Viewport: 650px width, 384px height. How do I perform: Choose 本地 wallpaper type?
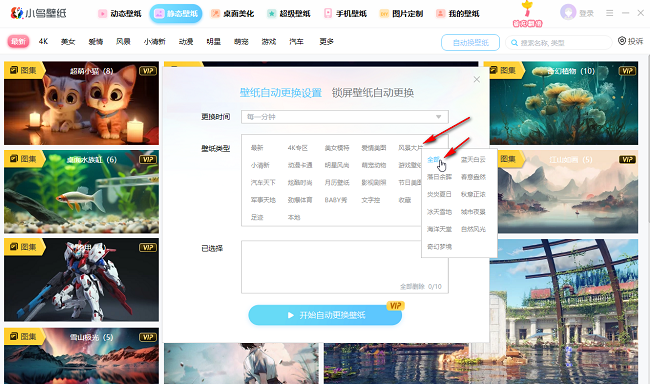click(294, 218)
